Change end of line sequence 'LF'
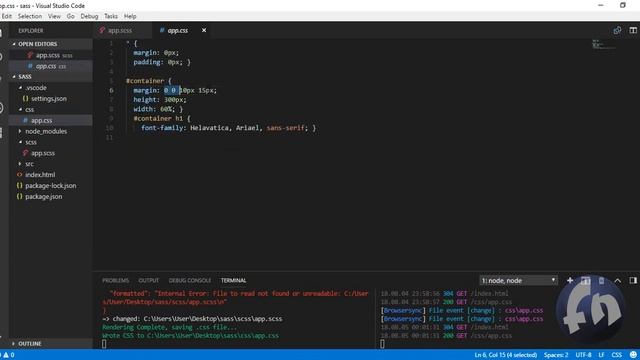 (x=601, y=355)
